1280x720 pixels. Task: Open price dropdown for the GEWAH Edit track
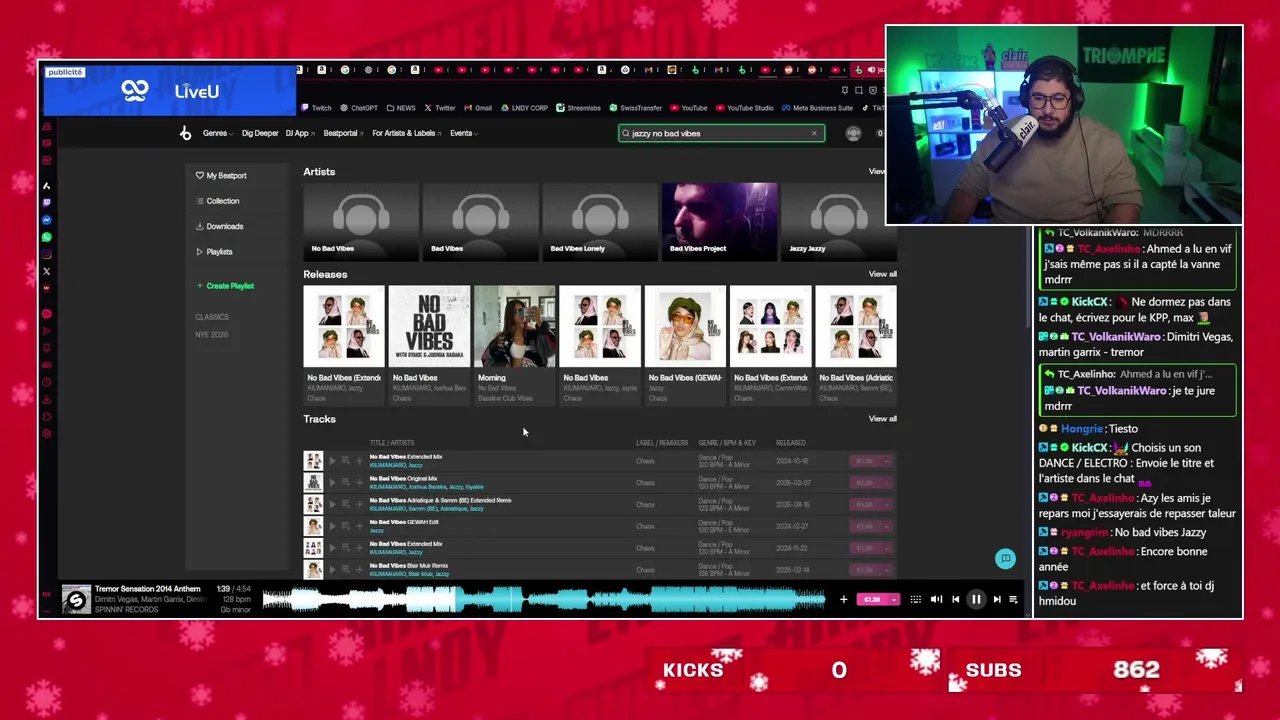tap(885, 526)
